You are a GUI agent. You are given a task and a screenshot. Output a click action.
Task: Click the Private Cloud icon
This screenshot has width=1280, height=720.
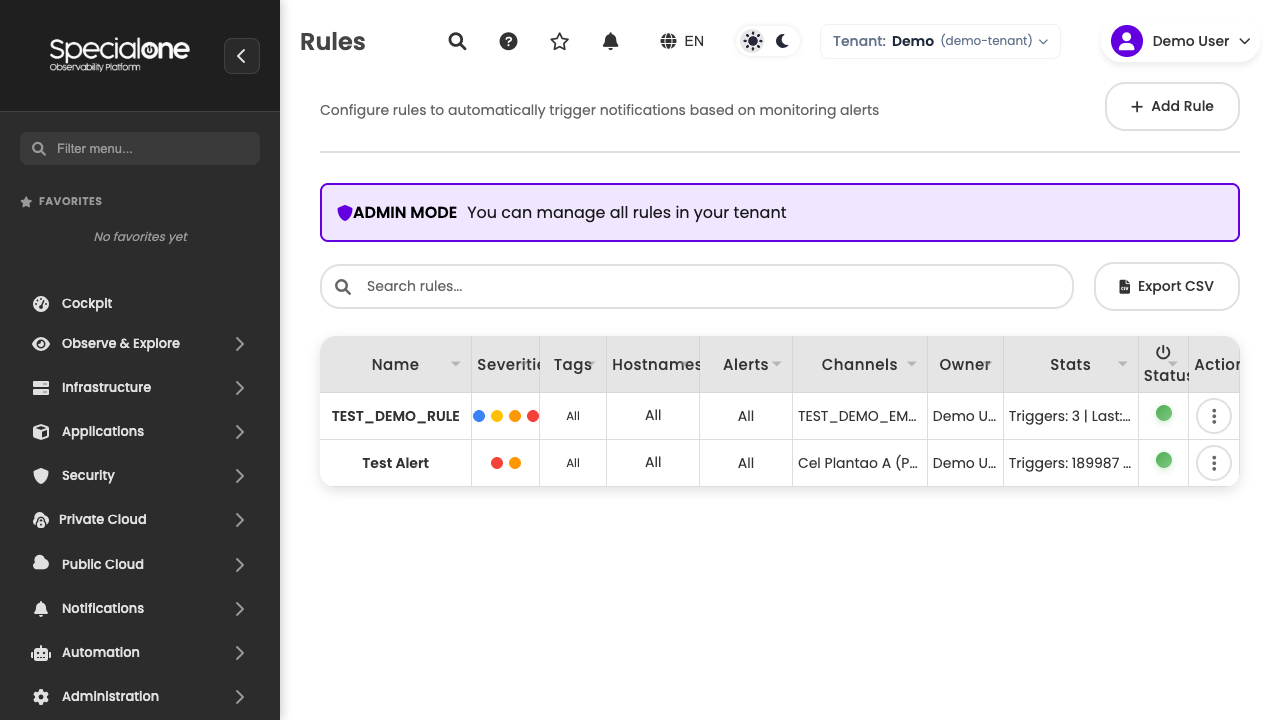tap(41, 519)
